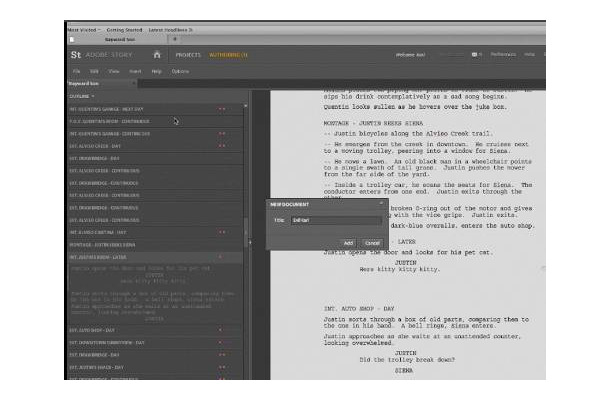Image resolution: width=610 pixels, height=400 pixels.
Task: Click Cancel in New Document dialog
Action: 372,243
